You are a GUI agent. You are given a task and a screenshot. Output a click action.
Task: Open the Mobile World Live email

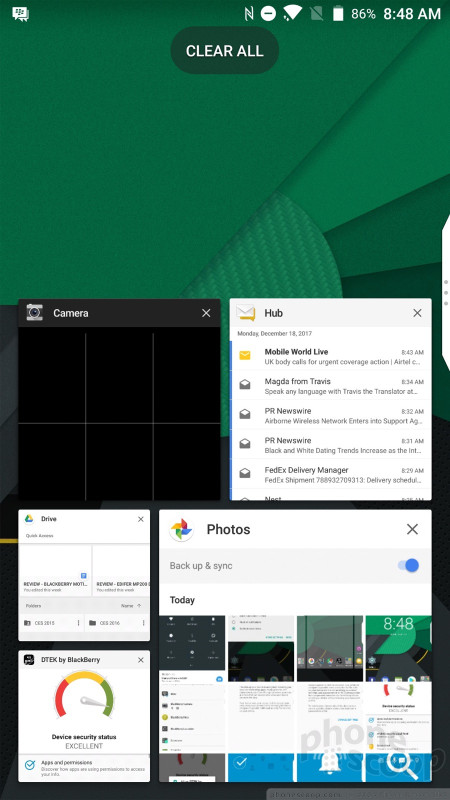click(331, 357)
